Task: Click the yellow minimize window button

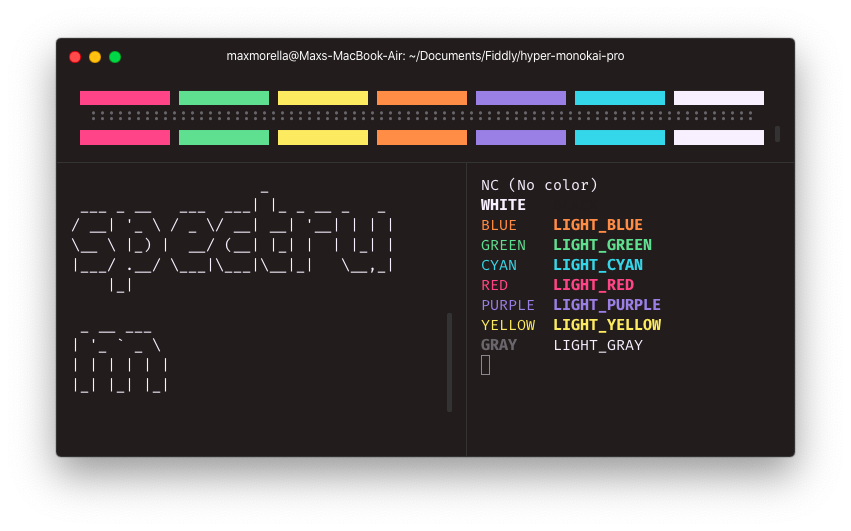Action: (x=95, y=57)
